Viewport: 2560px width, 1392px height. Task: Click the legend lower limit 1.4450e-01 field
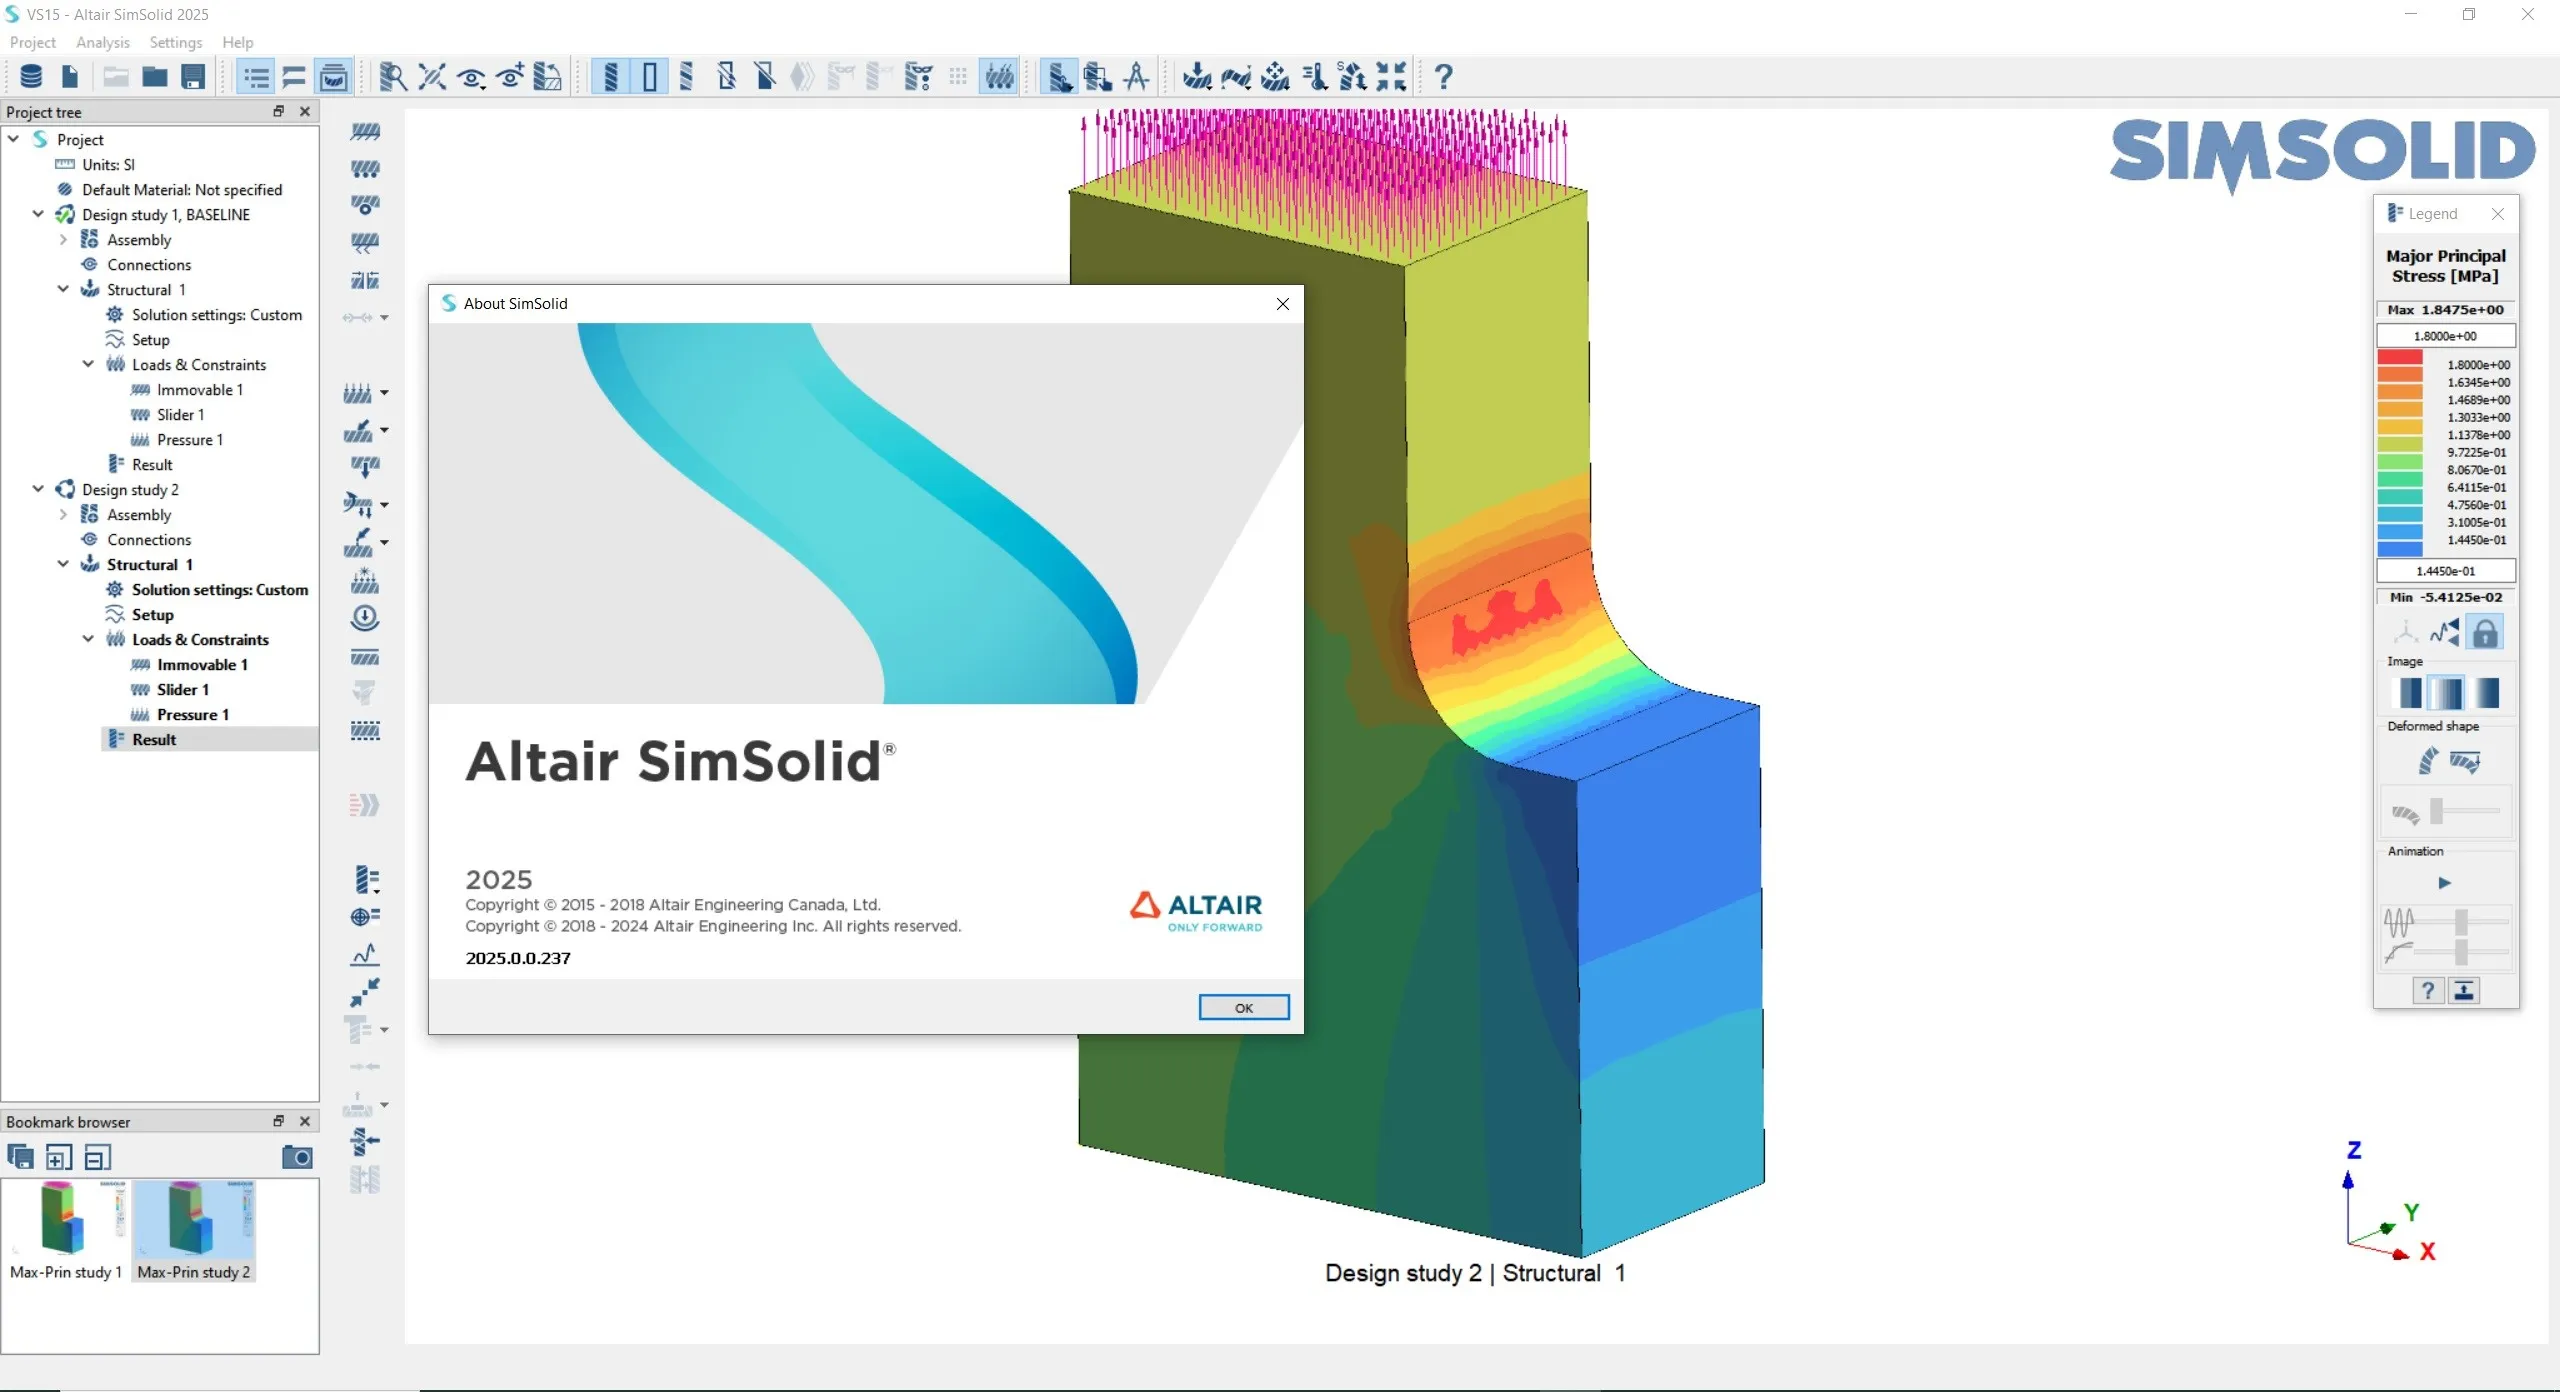(x=2446, y=571)
